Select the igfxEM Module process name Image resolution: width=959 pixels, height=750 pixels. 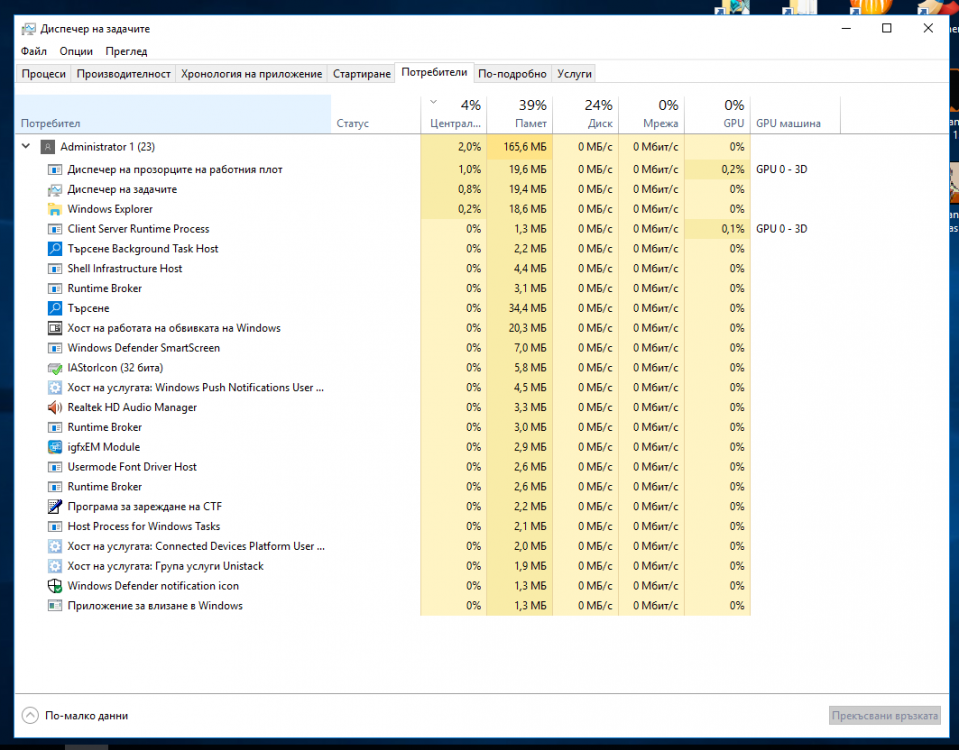pyautogui.click(x=103, y=447)
